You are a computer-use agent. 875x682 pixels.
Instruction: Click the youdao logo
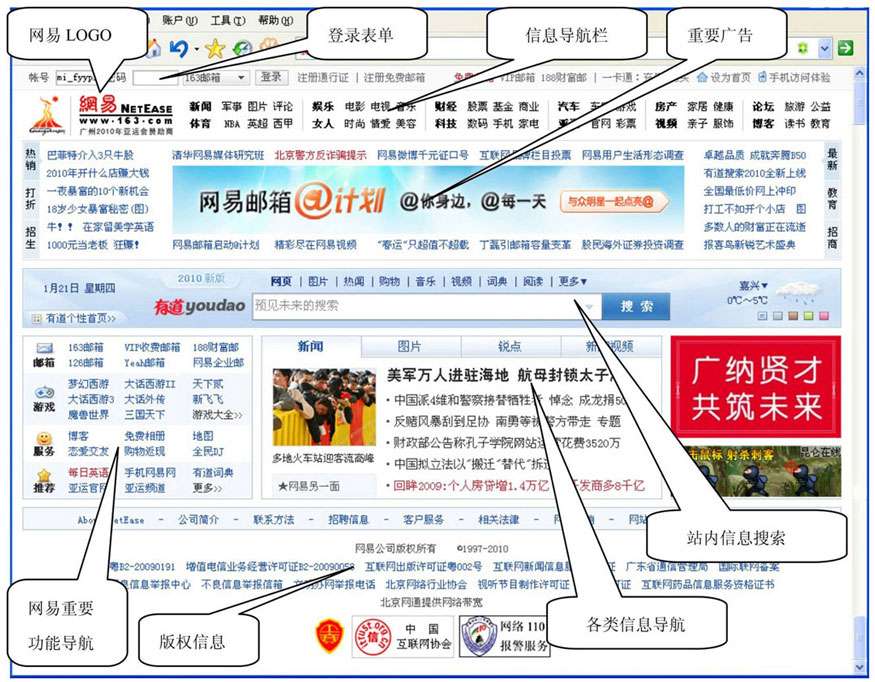pyautogui.click(x=199, y=306)
